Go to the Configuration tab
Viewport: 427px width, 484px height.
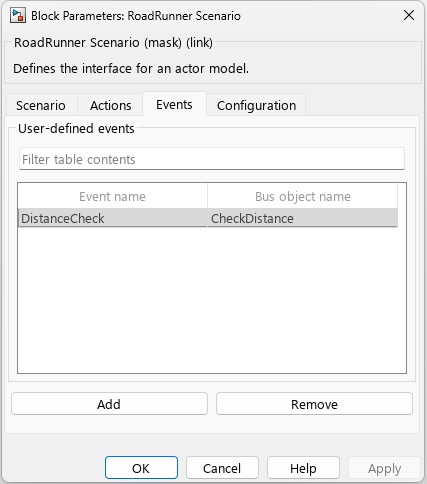coord(256,105)
